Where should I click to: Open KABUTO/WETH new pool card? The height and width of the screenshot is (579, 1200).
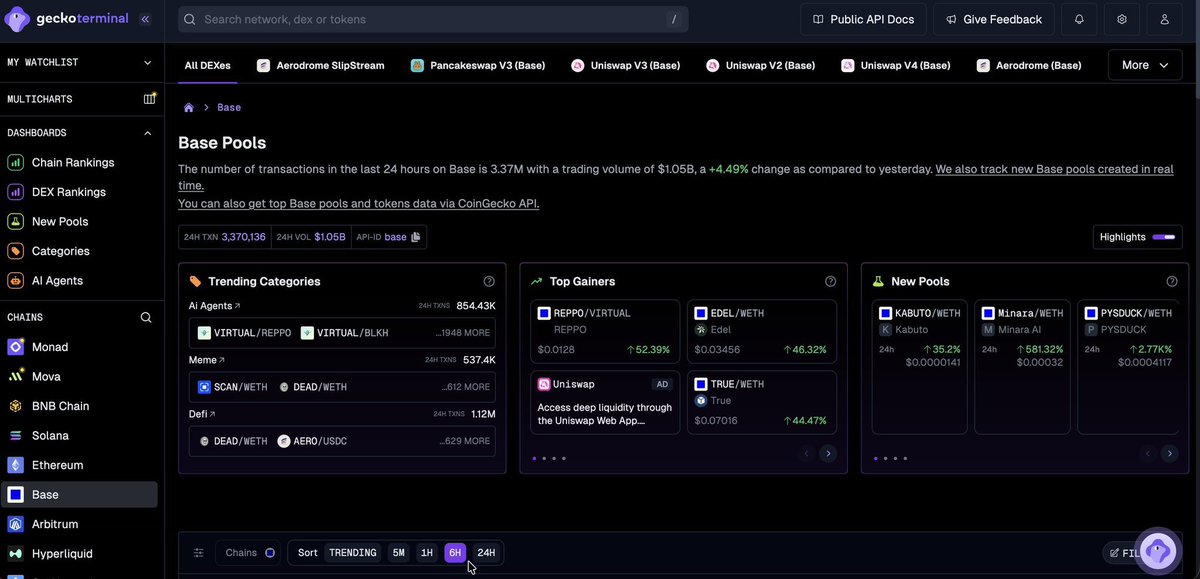coord(919,367)
